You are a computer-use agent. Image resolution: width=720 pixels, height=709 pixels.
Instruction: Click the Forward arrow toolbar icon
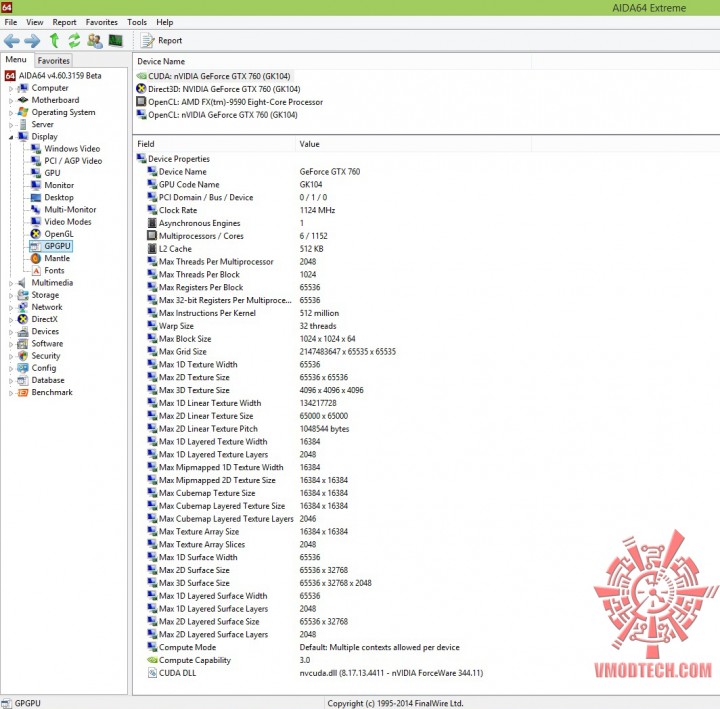[32, 41]
